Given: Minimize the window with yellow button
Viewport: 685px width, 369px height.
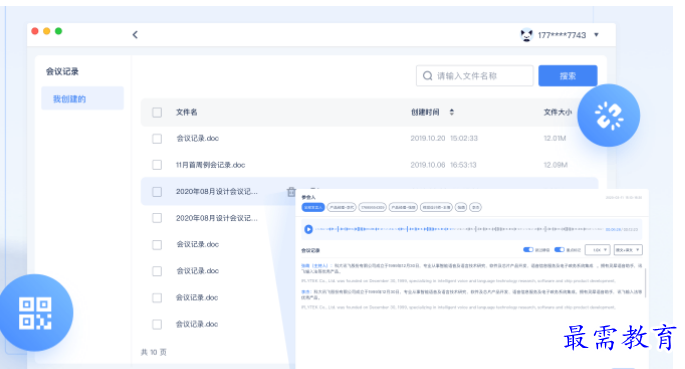Looking at the screenshot, I should tap(47, 31).
